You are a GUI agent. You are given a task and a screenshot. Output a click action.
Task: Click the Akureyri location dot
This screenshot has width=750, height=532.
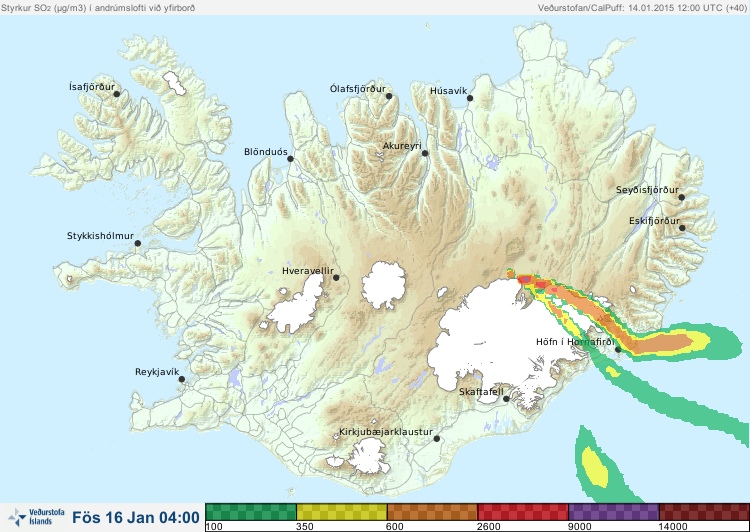click(x=425, y=153)
